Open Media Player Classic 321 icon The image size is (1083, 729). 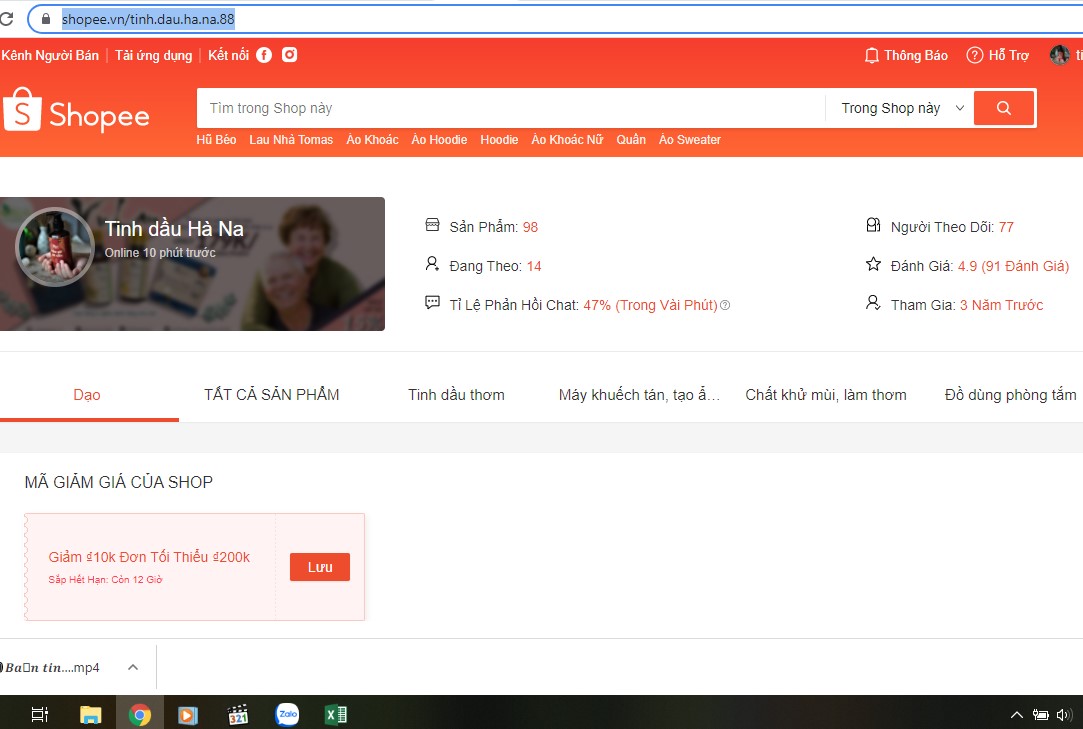(238, 714)
